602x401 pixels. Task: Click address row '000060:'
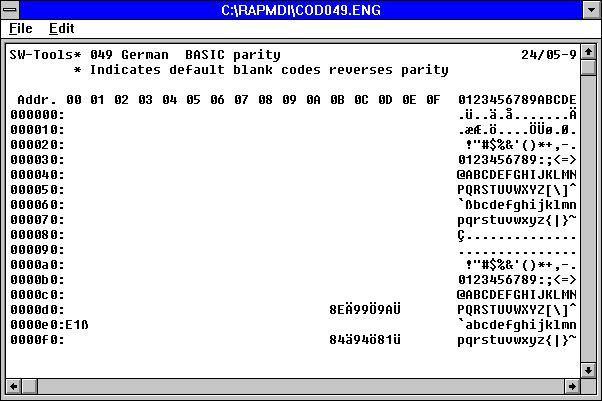pyautogui.click(x=37, y=205)
